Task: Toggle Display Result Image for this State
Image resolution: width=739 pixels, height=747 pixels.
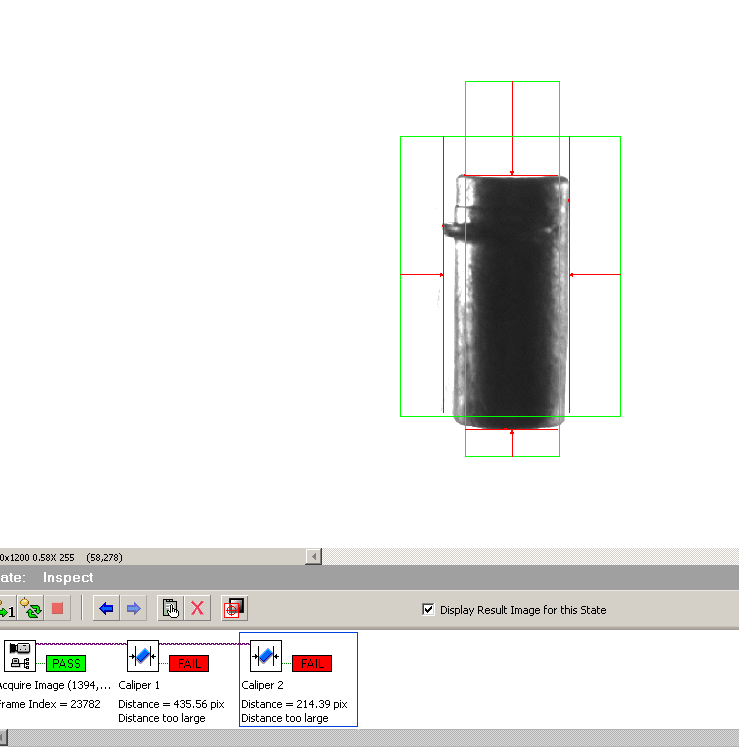Action: tap(429, 609)
